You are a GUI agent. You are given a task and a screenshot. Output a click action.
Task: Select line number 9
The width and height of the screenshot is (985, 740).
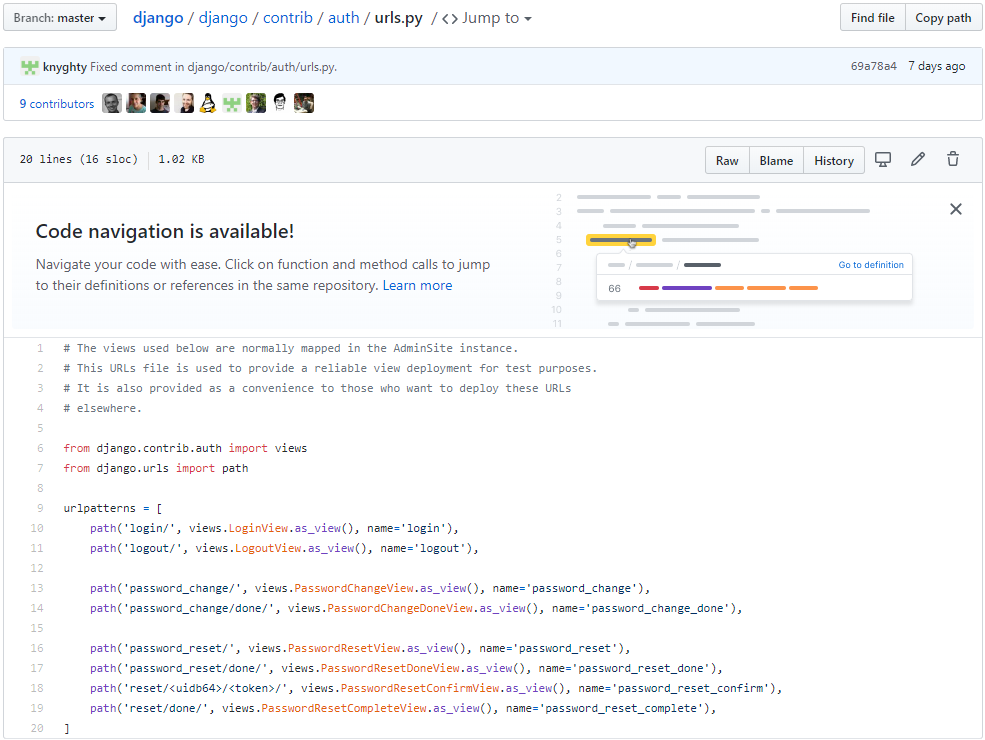tap(40, 508)
